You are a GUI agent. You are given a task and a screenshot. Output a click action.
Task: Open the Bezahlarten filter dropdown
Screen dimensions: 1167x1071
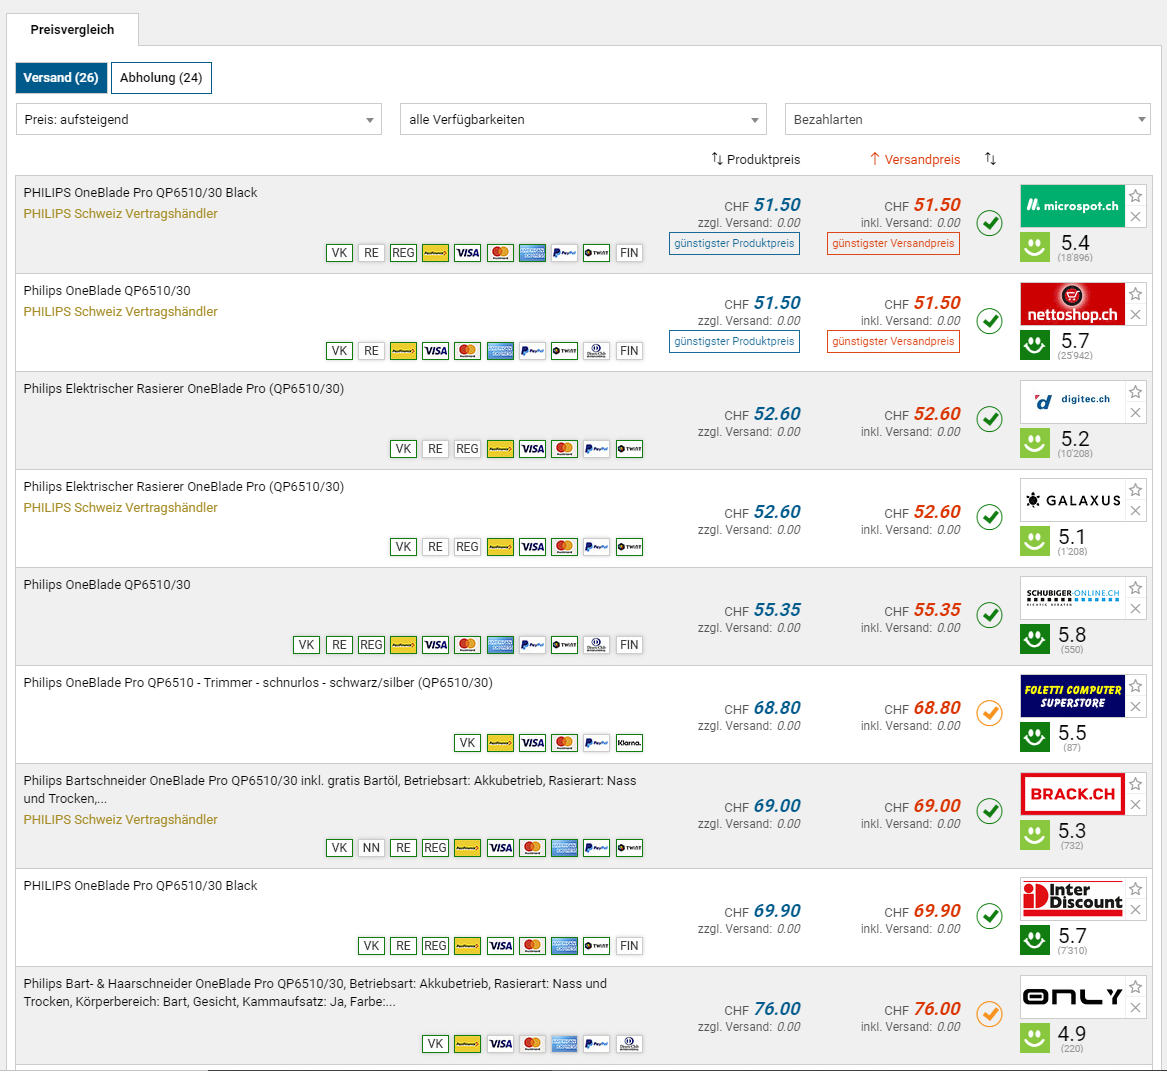click(967, 119)
